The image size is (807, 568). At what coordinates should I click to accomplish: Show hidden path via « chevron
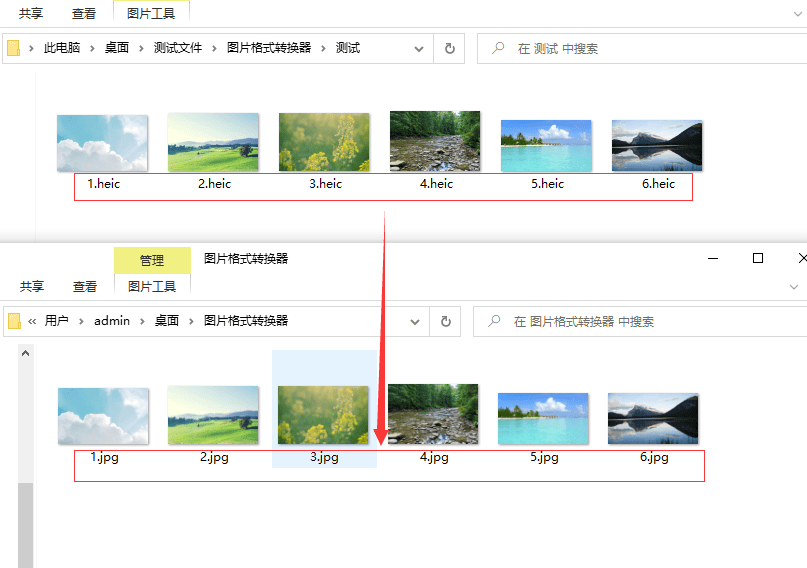tap(32, 322)
